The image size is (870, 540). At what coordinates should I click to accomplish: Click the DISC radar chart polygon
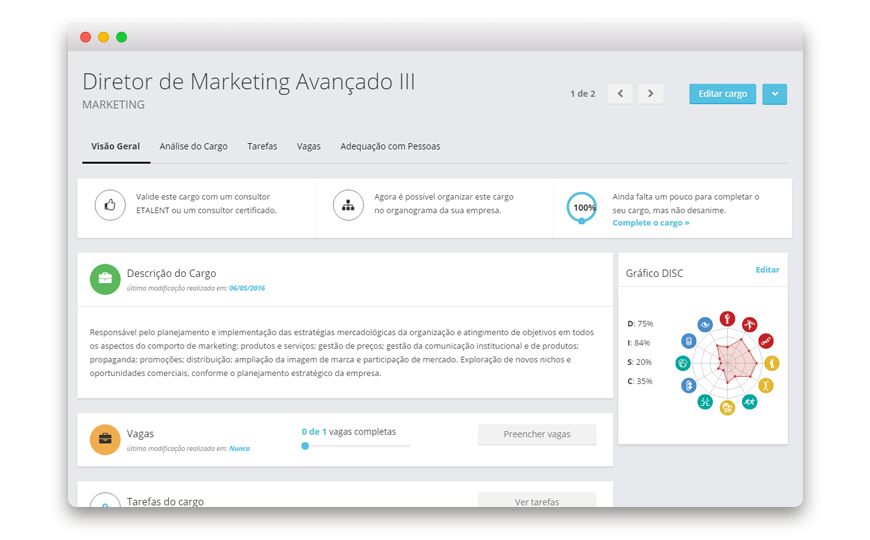tap(736, 361)
